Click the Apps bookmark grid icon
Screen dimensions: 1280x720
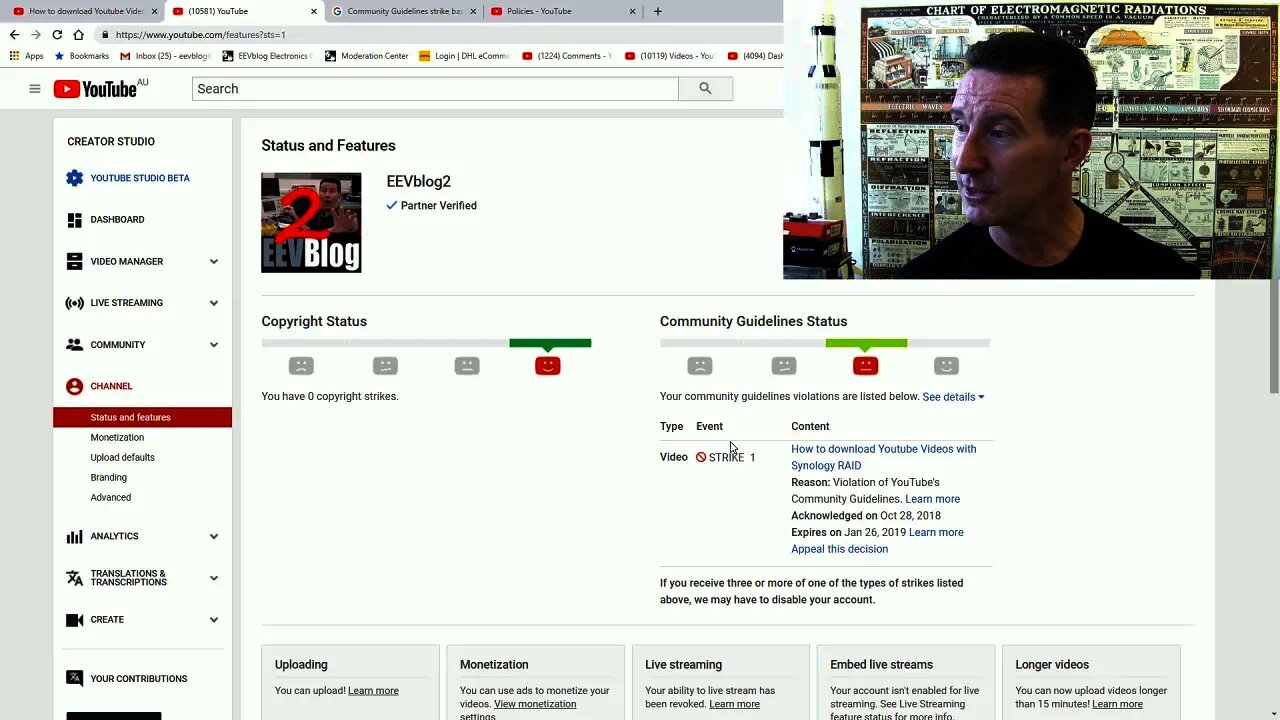(14, 56)
